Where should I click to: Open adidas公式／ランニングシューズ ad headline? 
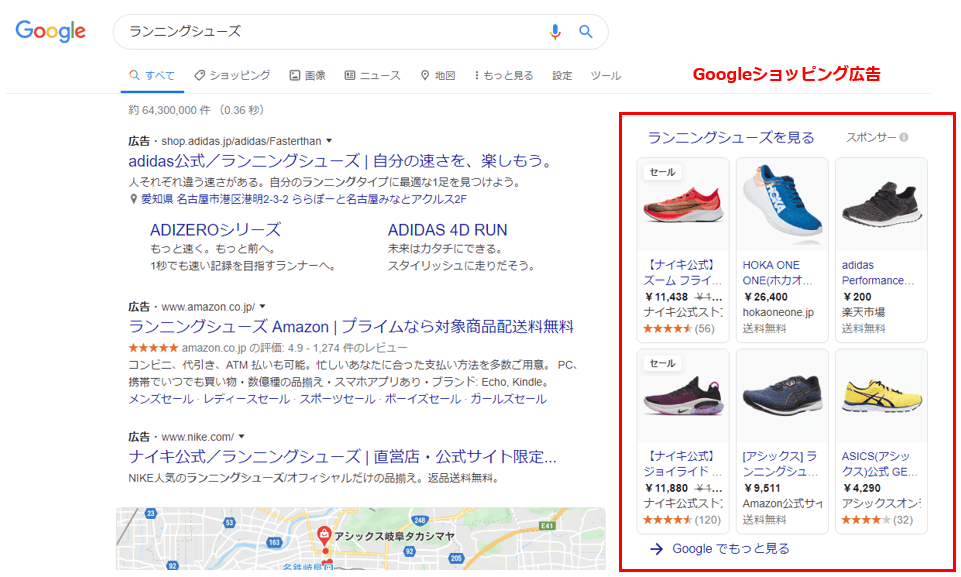(341, 161)
